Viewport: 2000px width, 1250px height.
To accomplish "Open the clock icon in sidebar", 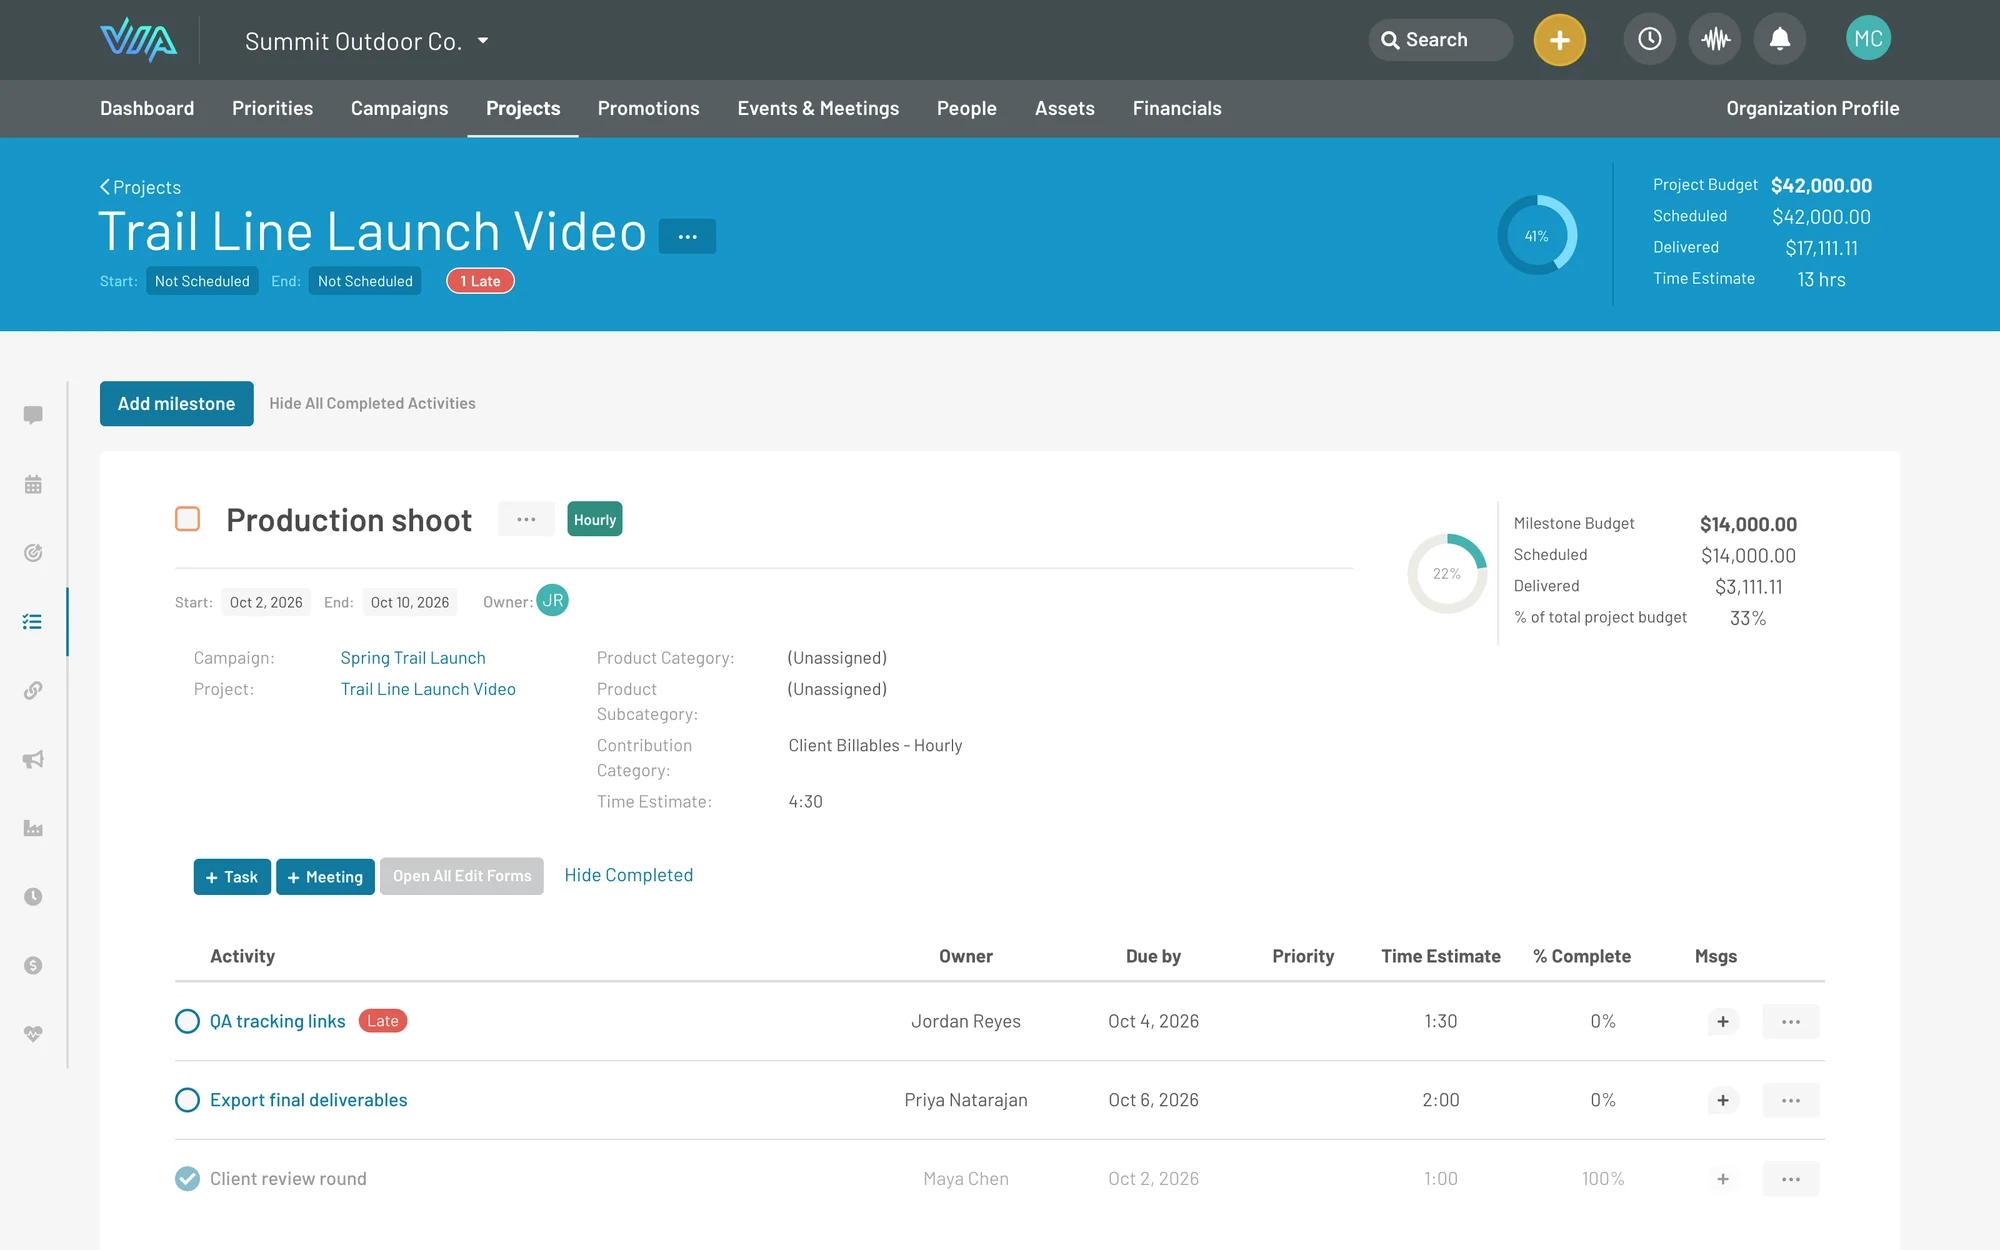I will click(x=33, y=896).
